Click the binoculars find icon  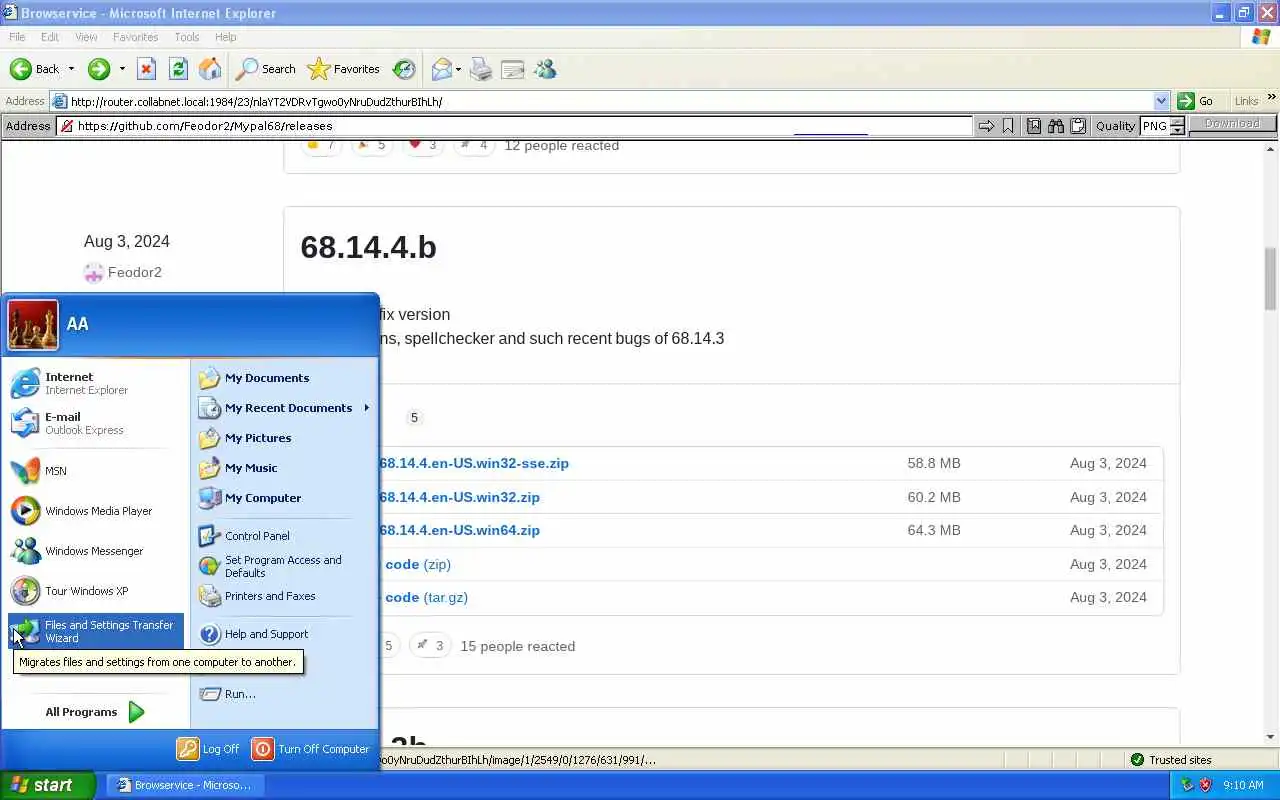[1056, 126]
